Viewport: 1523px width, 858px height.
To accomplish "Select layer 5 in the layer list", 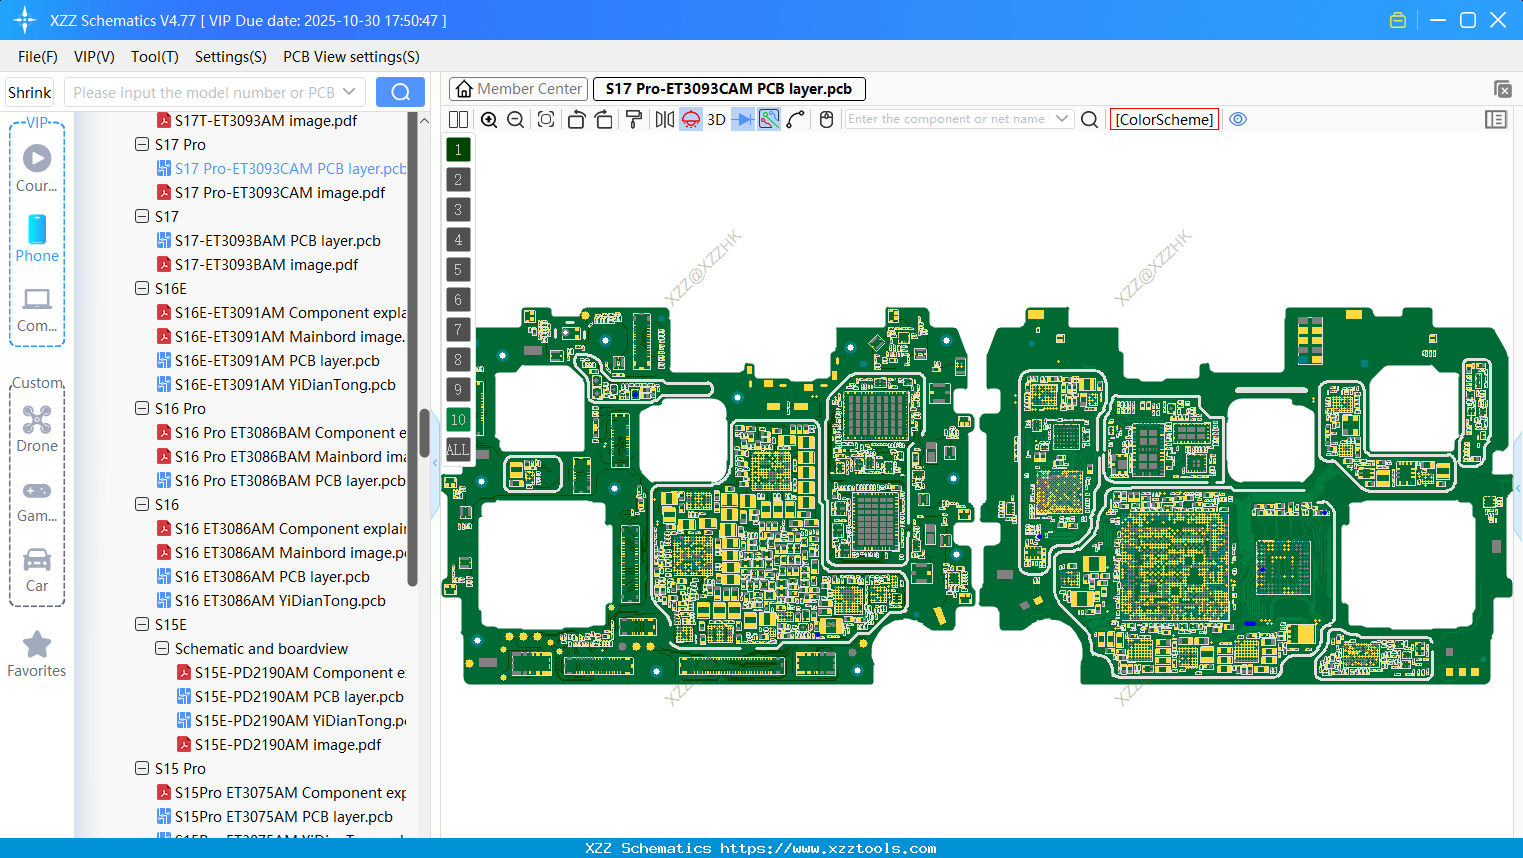I will [x=457, y=269].
